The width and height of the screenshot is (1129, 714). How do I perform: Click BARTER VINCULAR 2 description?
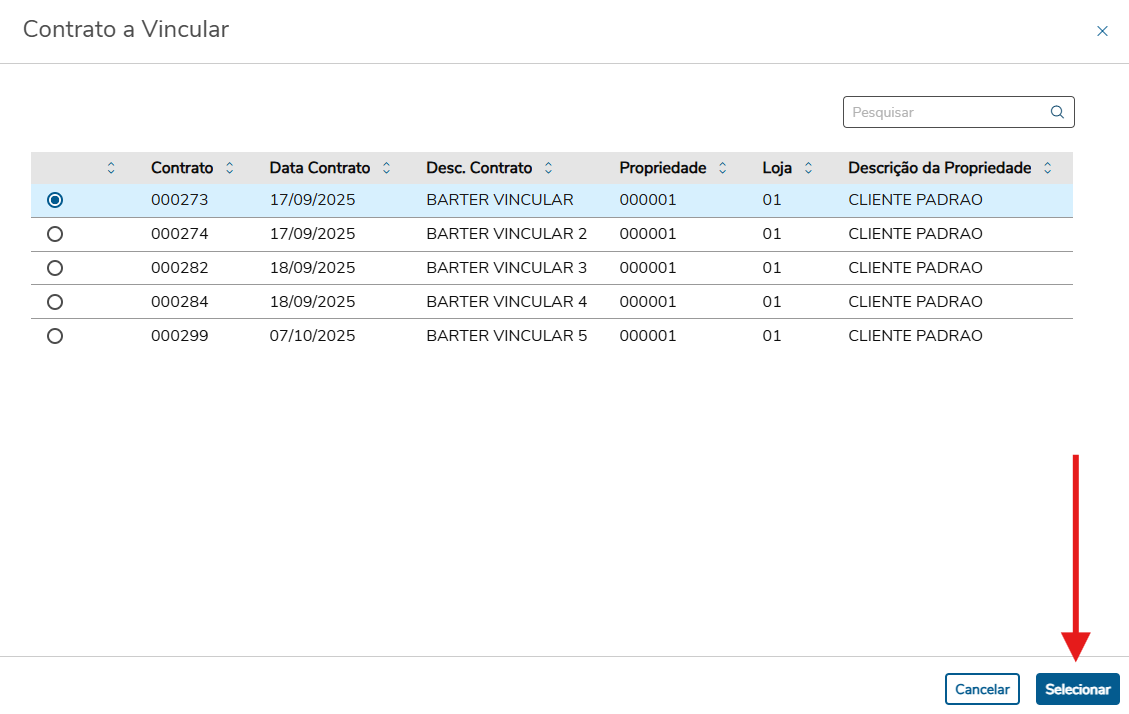coord(507,234)
